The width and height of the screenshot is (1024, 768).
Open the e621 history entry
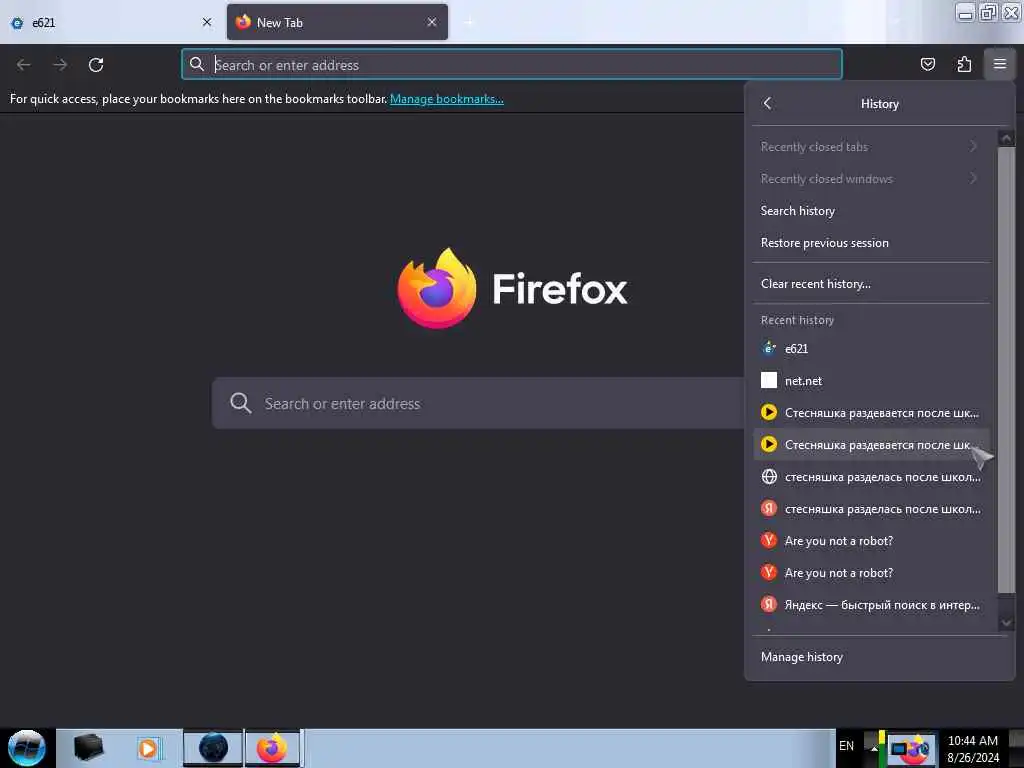871,349
